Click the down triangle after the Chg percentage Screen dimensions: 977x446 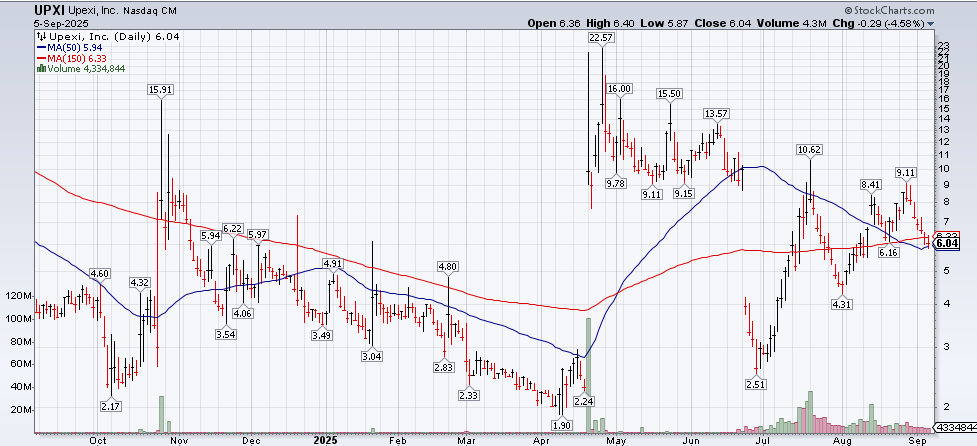931,22
